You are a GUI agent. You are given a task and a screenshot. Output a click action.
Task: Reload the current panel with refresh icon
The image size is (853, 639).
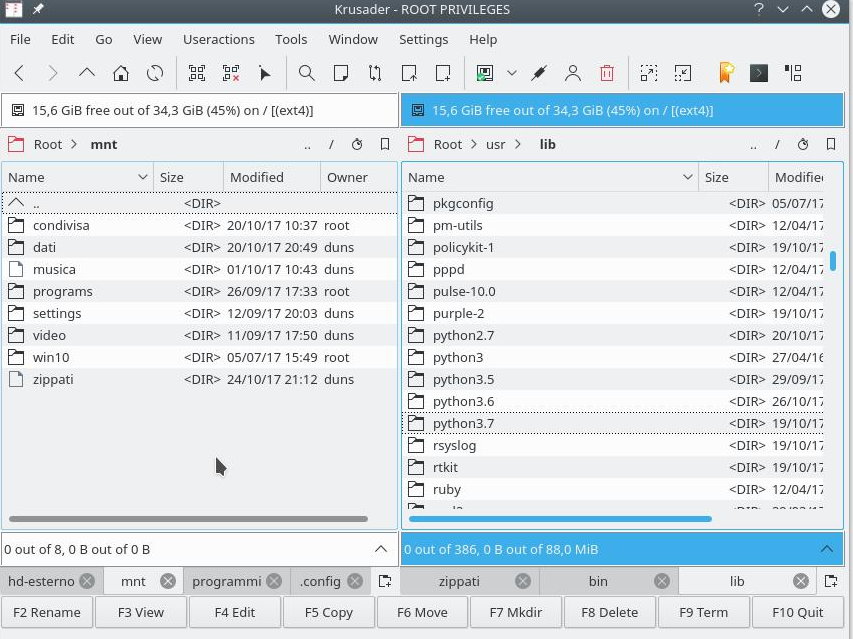tap(155, 73)
